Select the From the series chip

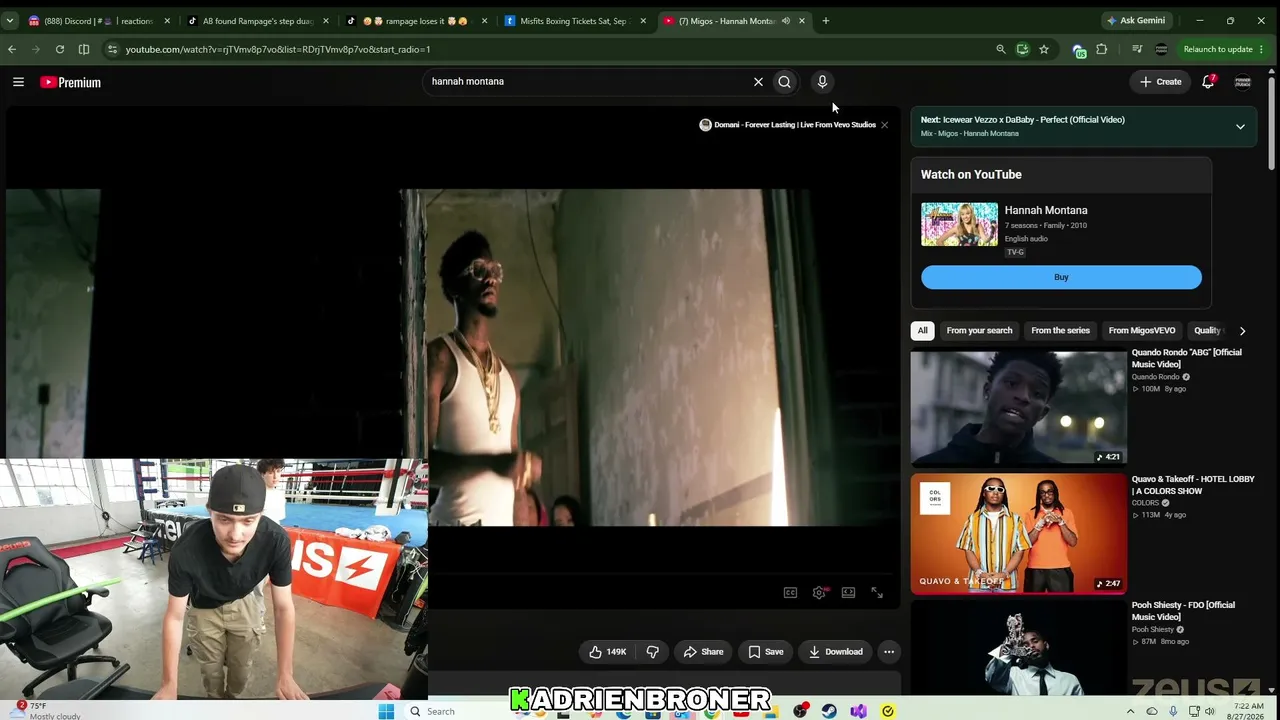click(1060, 331)
